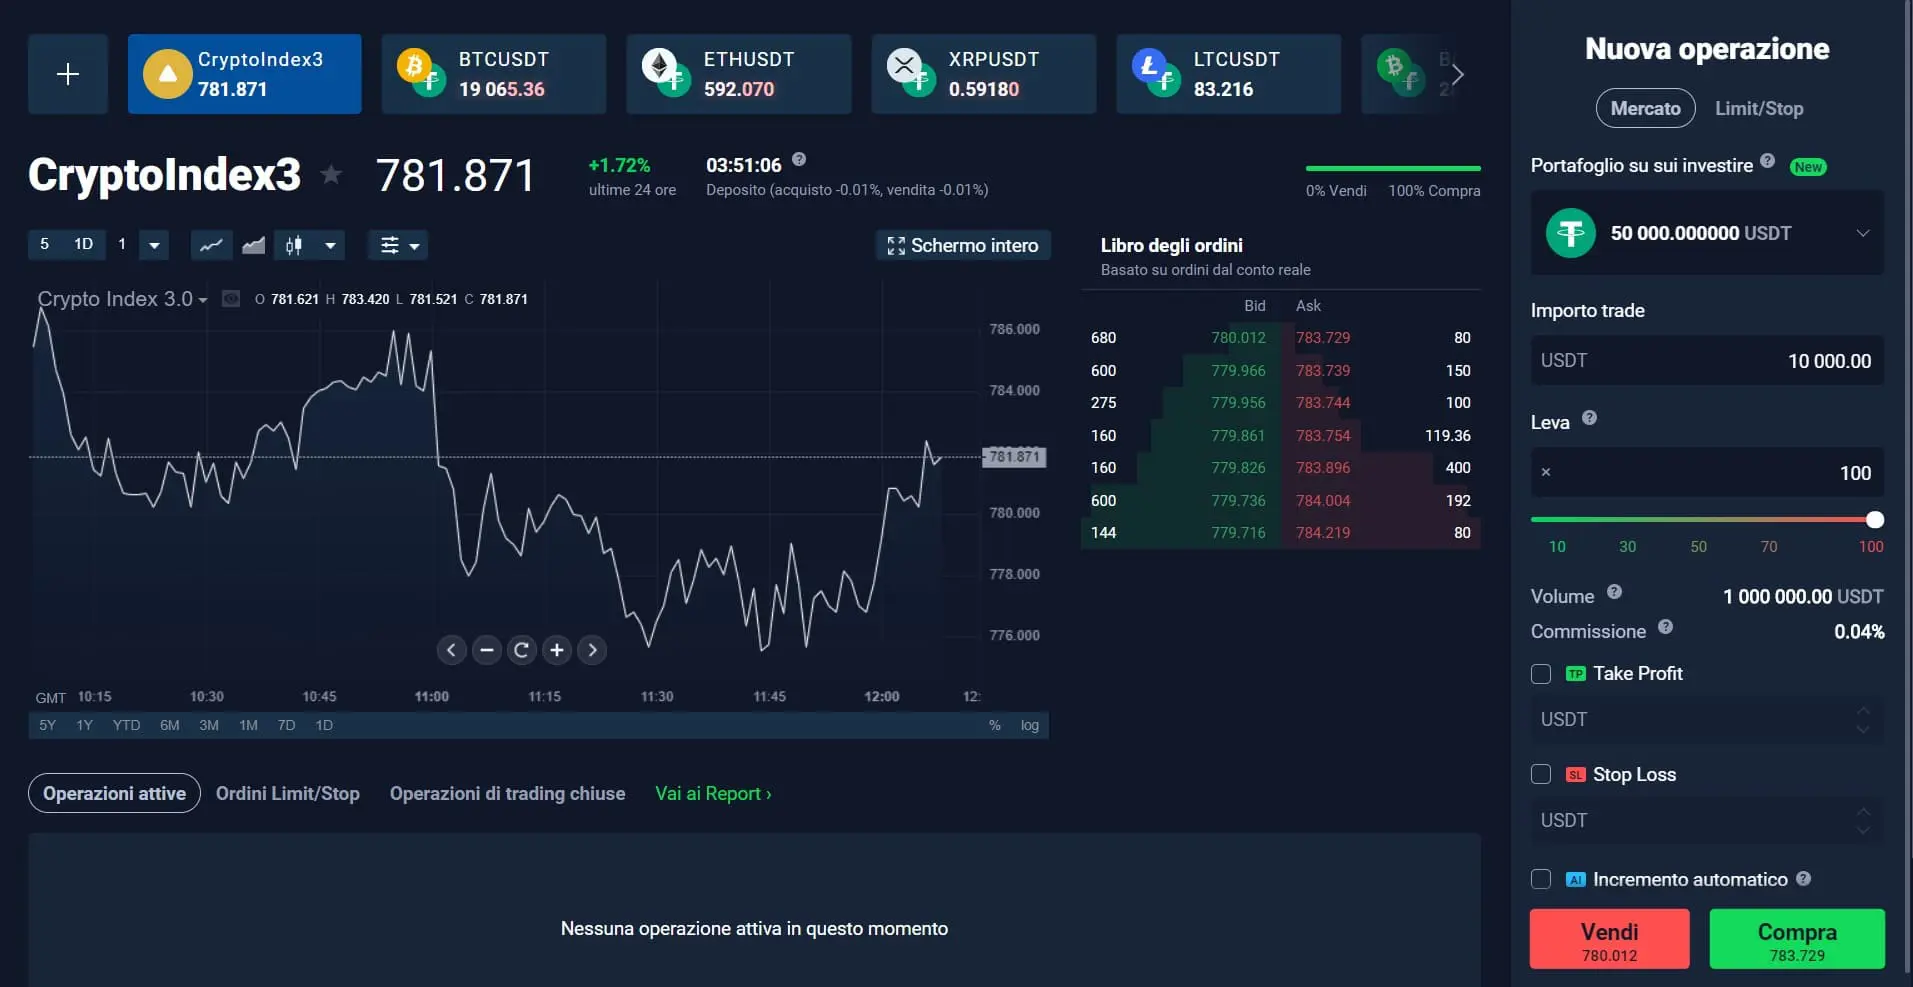Select the ETHUSDT instrument card
The height and width of the screenshot is (987, 1913).
739,73
